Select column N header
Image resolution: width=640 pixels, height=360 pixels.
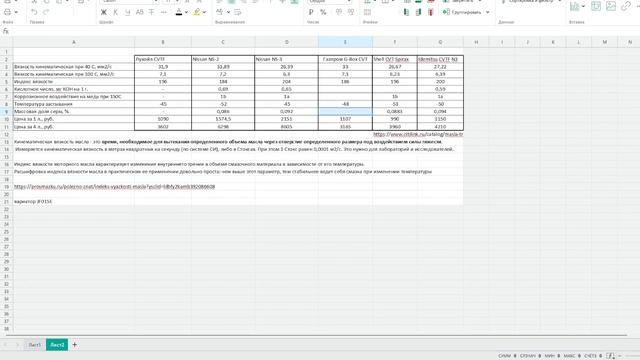coord(630,42)
